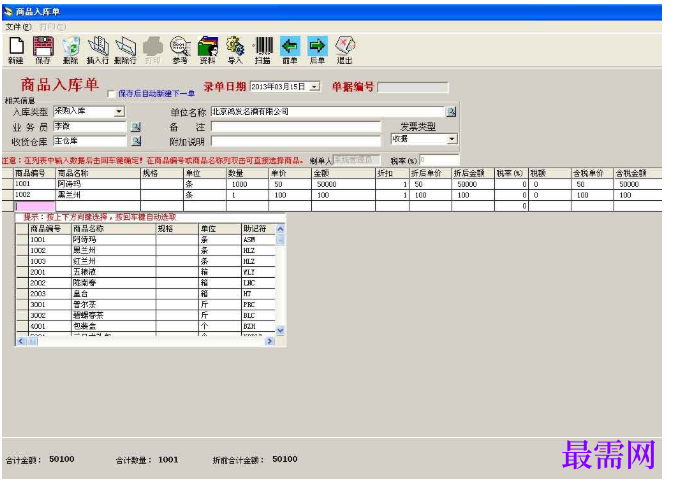Click the 扫描 (Scan) barcode icon
The image size is (674, 486).
[x=263, y=50]
